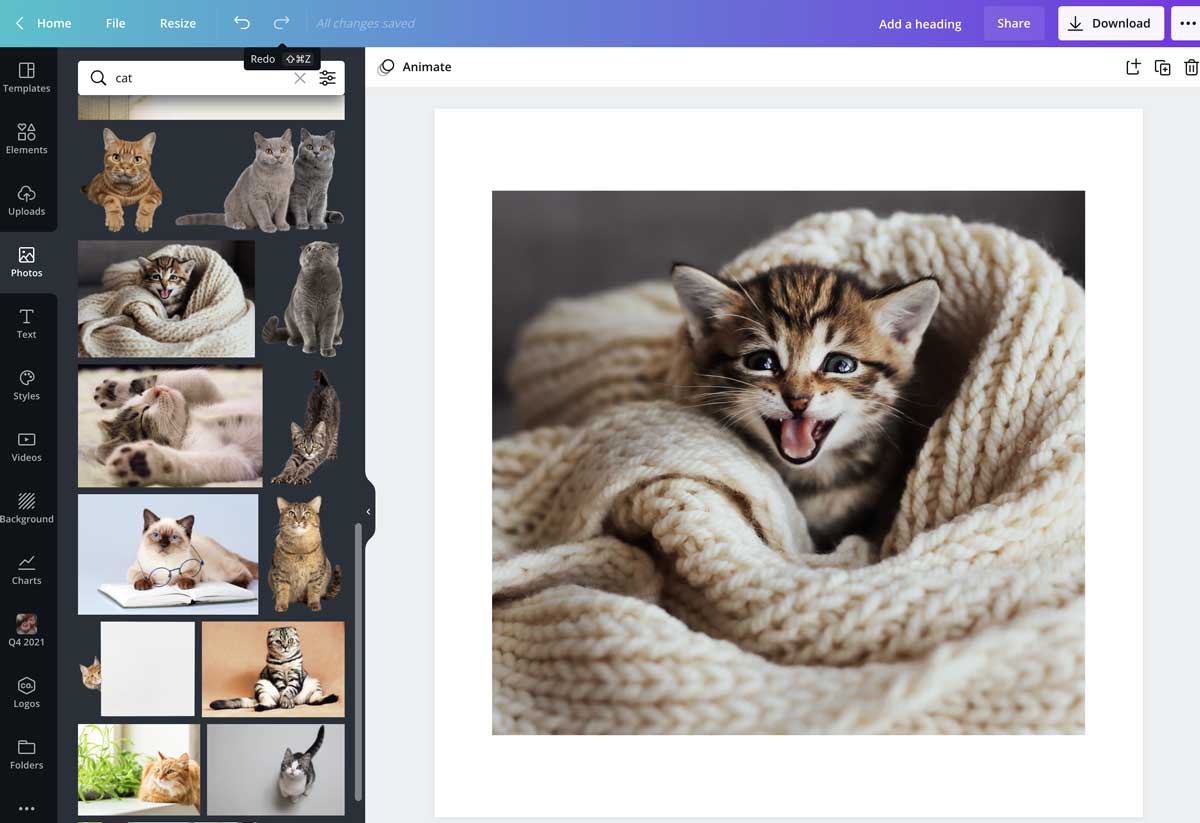Image resolution: width=1200 pixels, height=823 pixels.
Task: Select the gray cat looking up photo
Action: pyautogui.click(x=304, y=298)
